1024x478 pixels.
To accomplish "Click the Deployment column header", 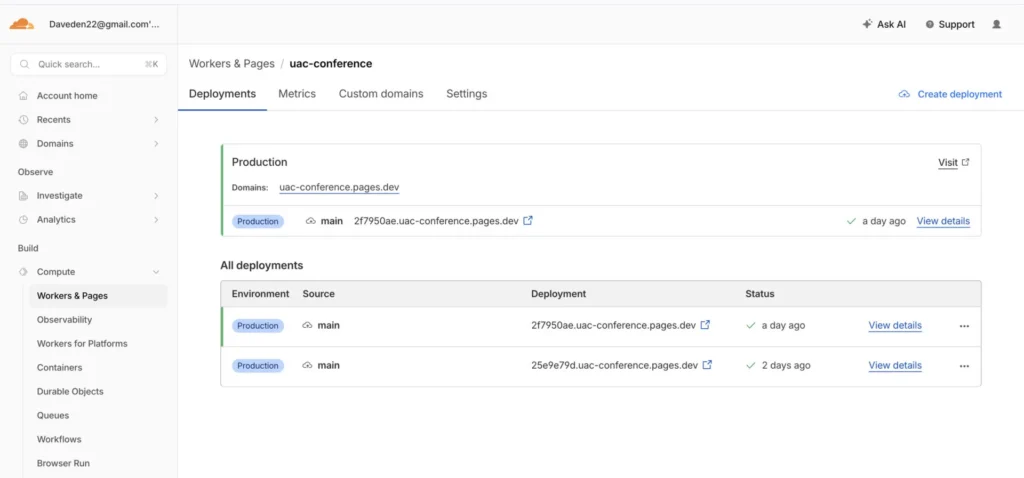I will point(558,294).
